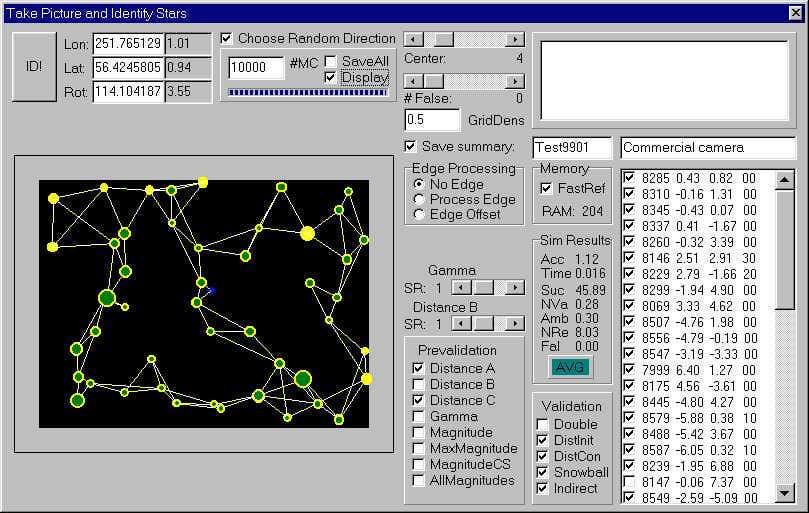Toggle the Save summary checkbox
Image resolution: width=809 pixels, height=513 pixels.
click(410, 147)
